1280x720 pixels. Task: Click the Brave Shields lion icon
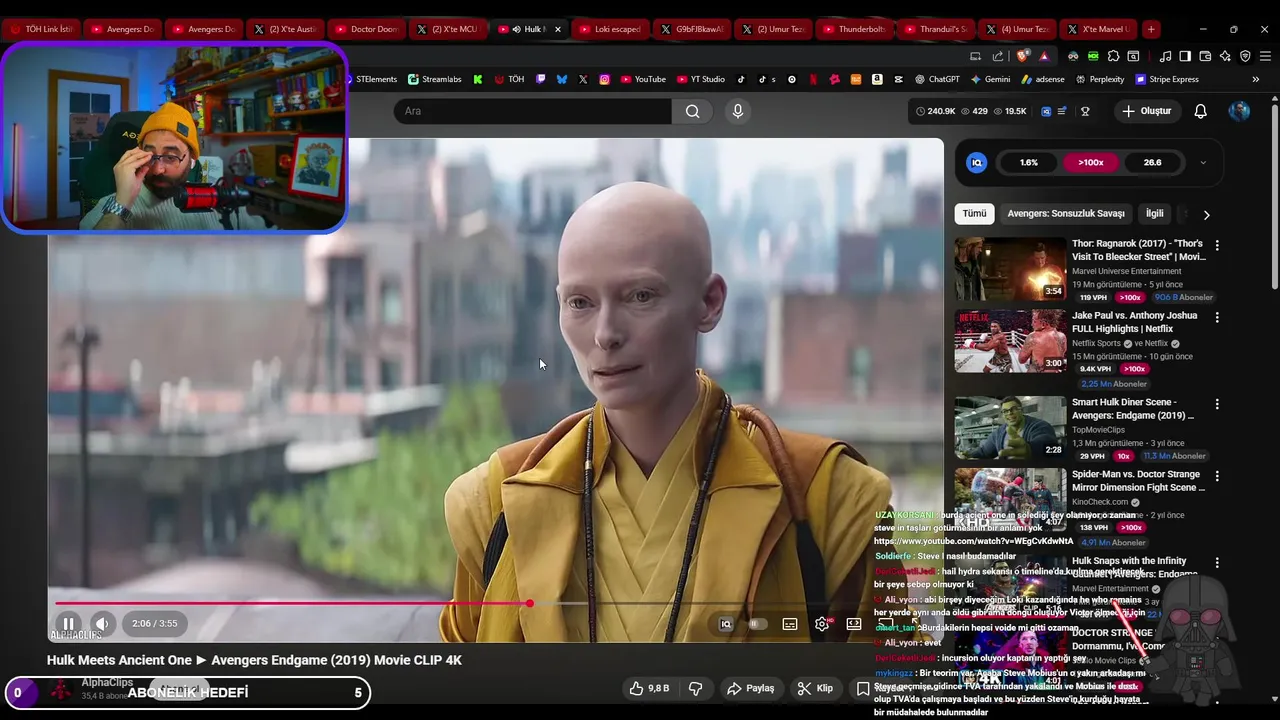point(1022,56)
